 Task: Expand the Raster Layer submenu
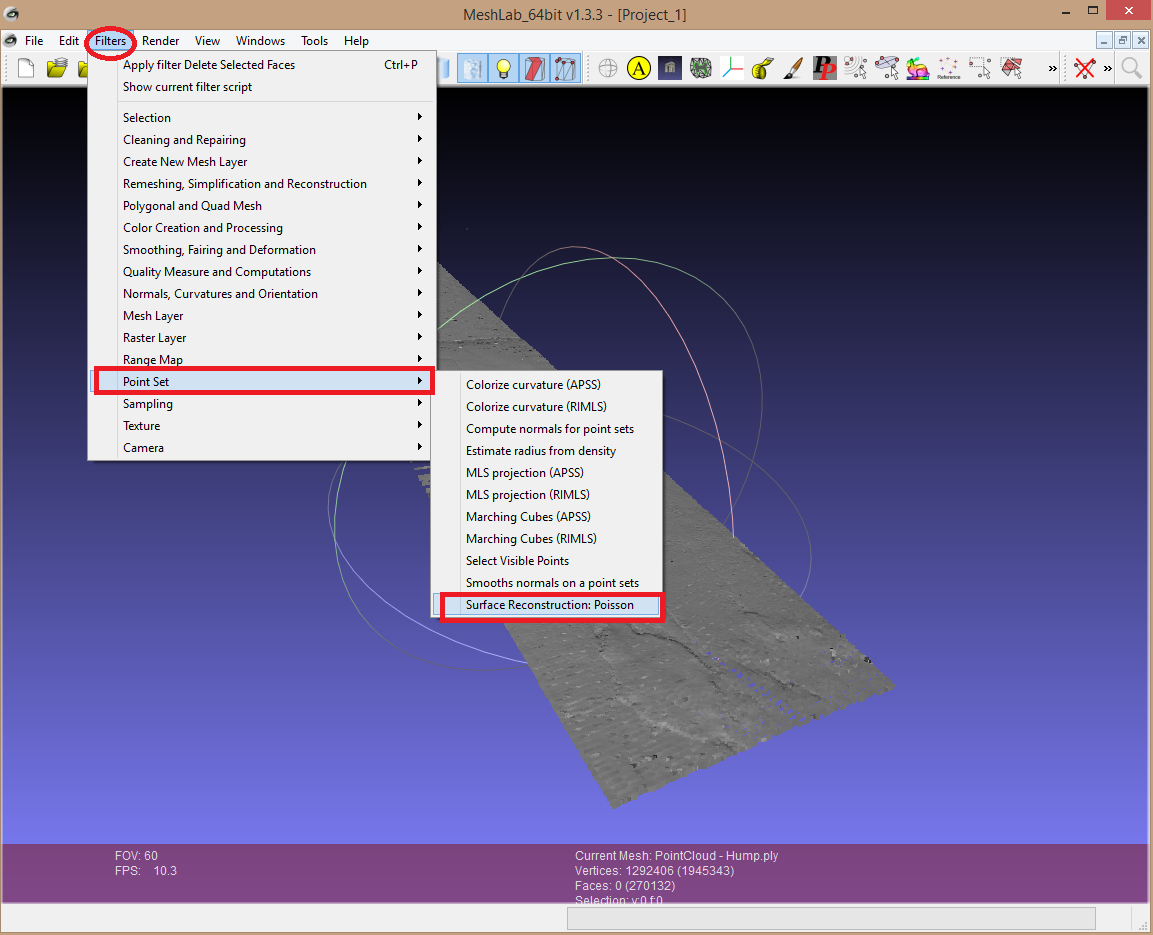coord(262,338)
